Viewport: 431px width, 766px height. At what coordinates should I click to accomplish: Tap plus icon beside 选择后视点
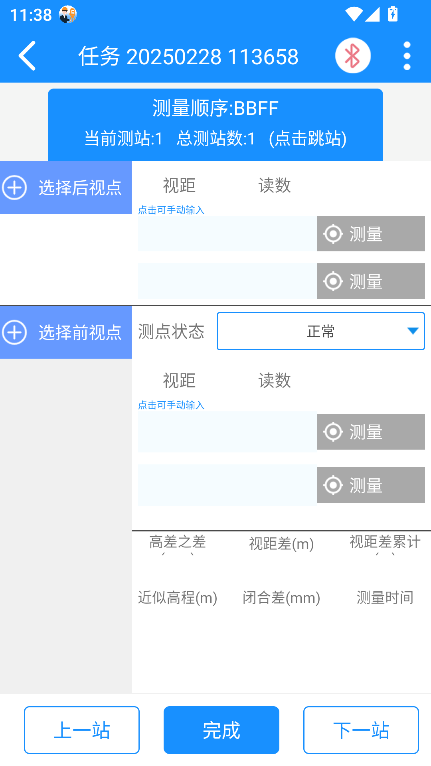tap(15, 188)
